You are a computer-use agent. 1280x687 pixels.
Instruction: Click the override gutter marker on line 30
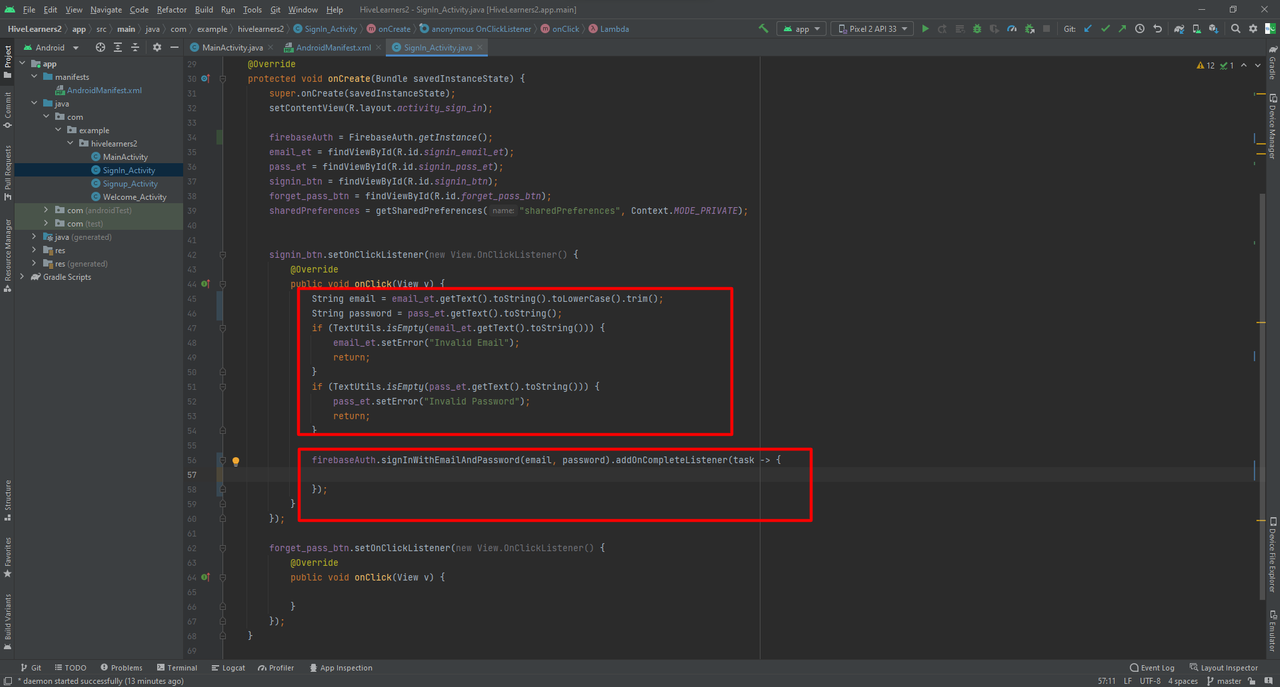tap(206, 78)
